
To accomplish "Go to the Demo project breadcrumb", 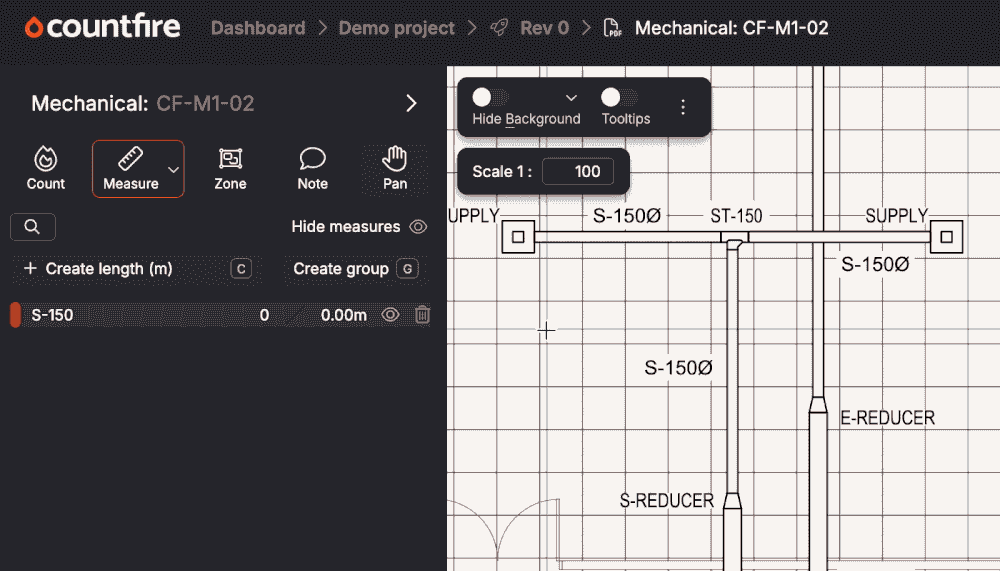I will [x=396, y=28].
